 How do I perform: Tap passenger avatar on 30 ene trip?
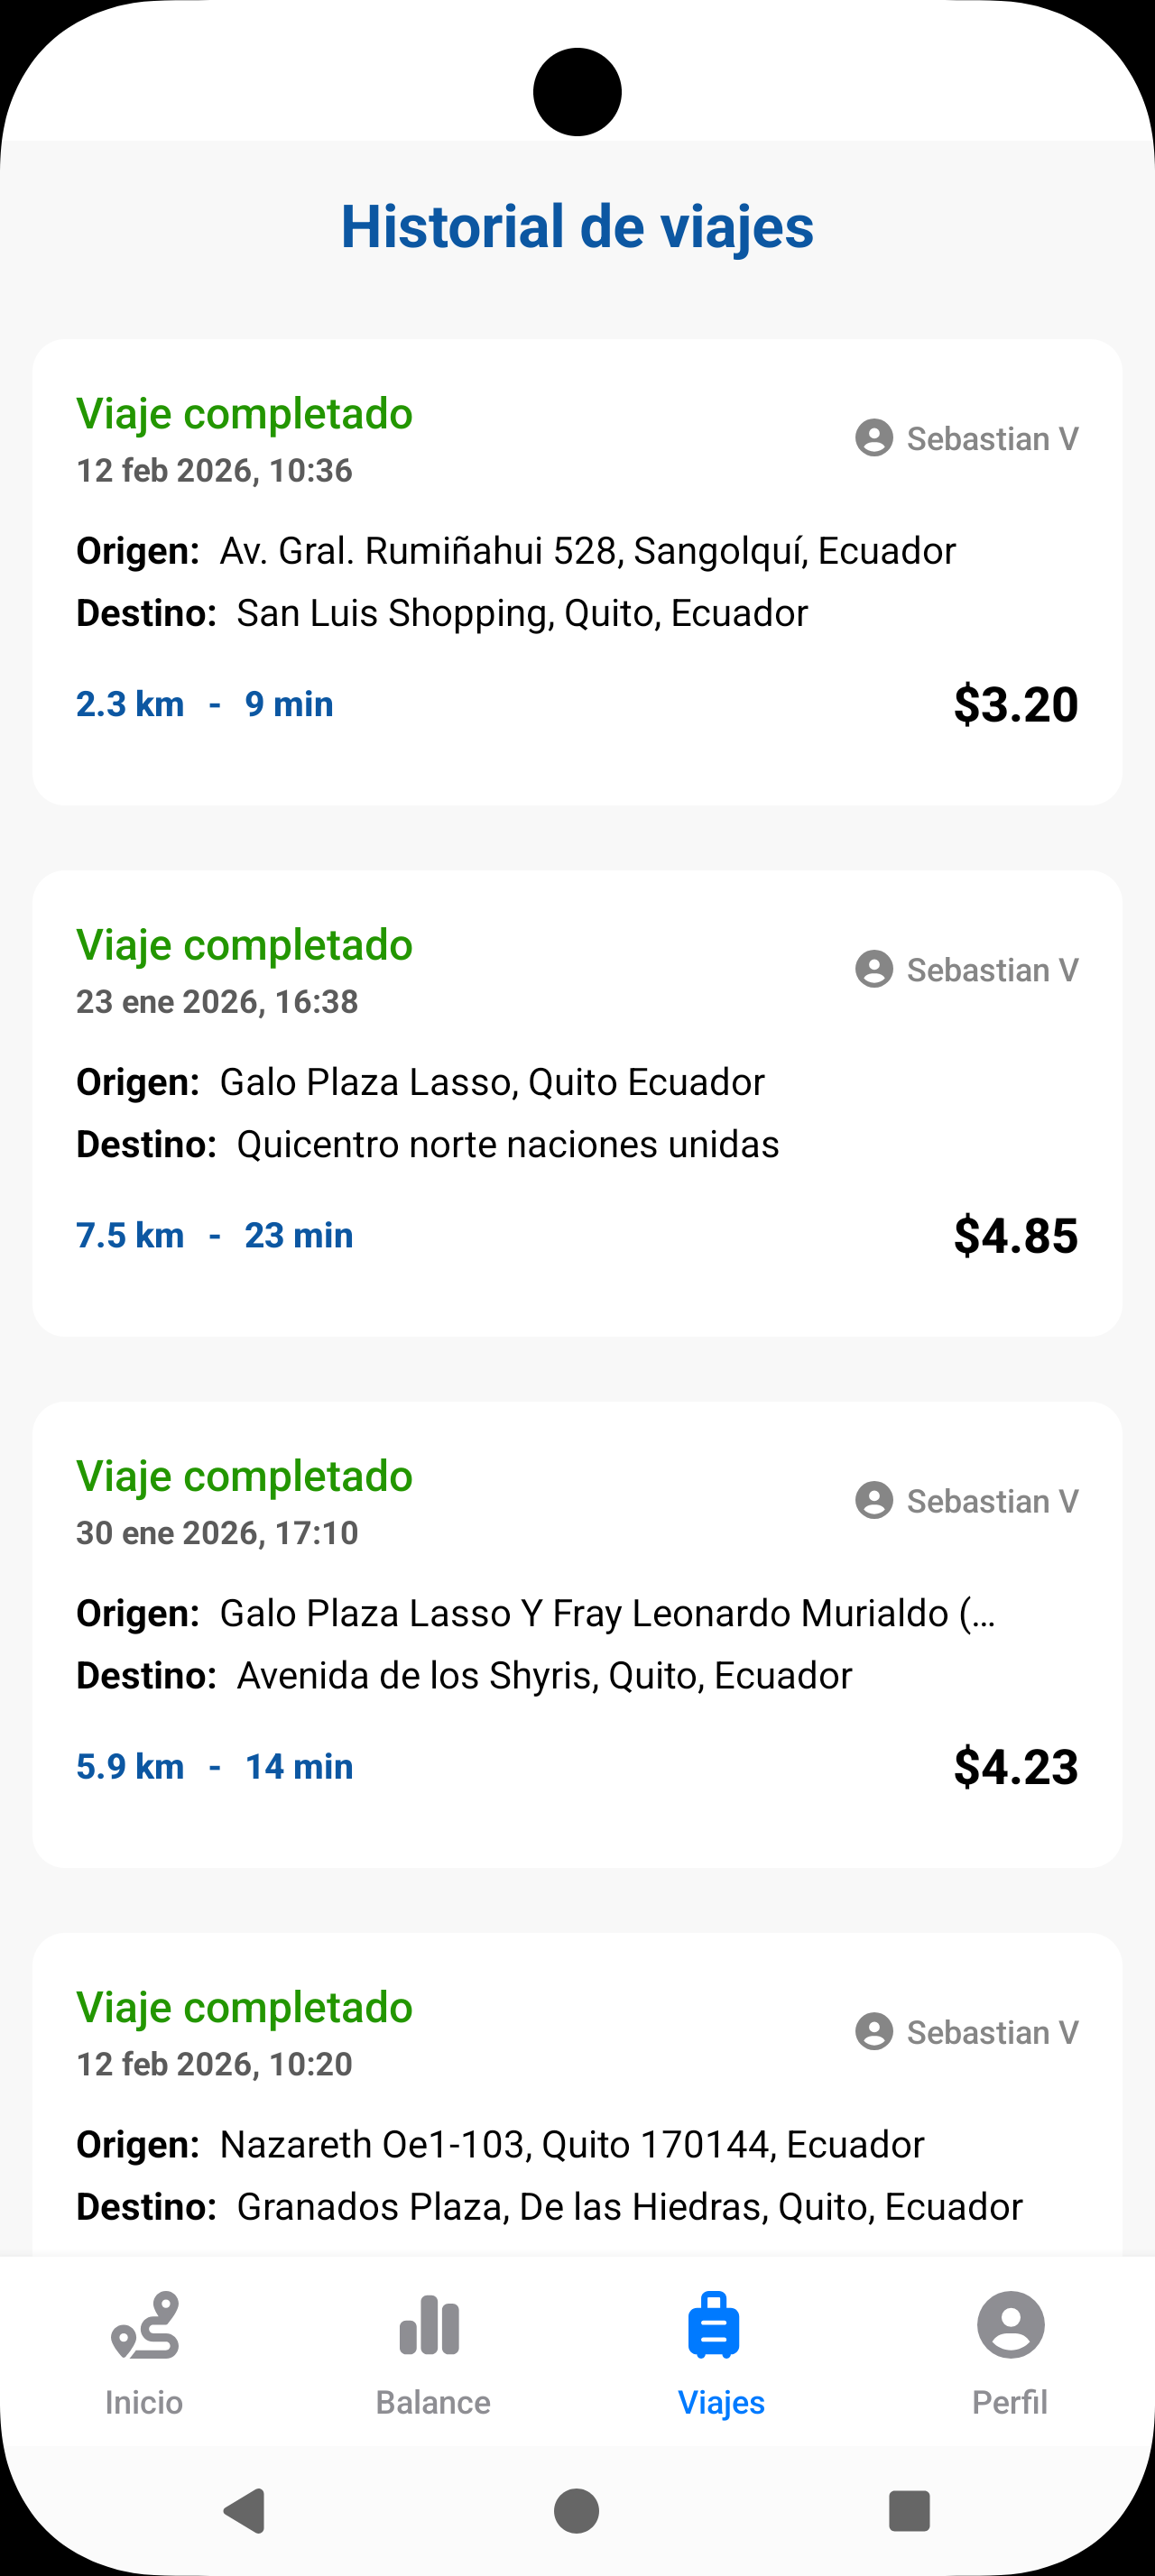pos(874,1500)
